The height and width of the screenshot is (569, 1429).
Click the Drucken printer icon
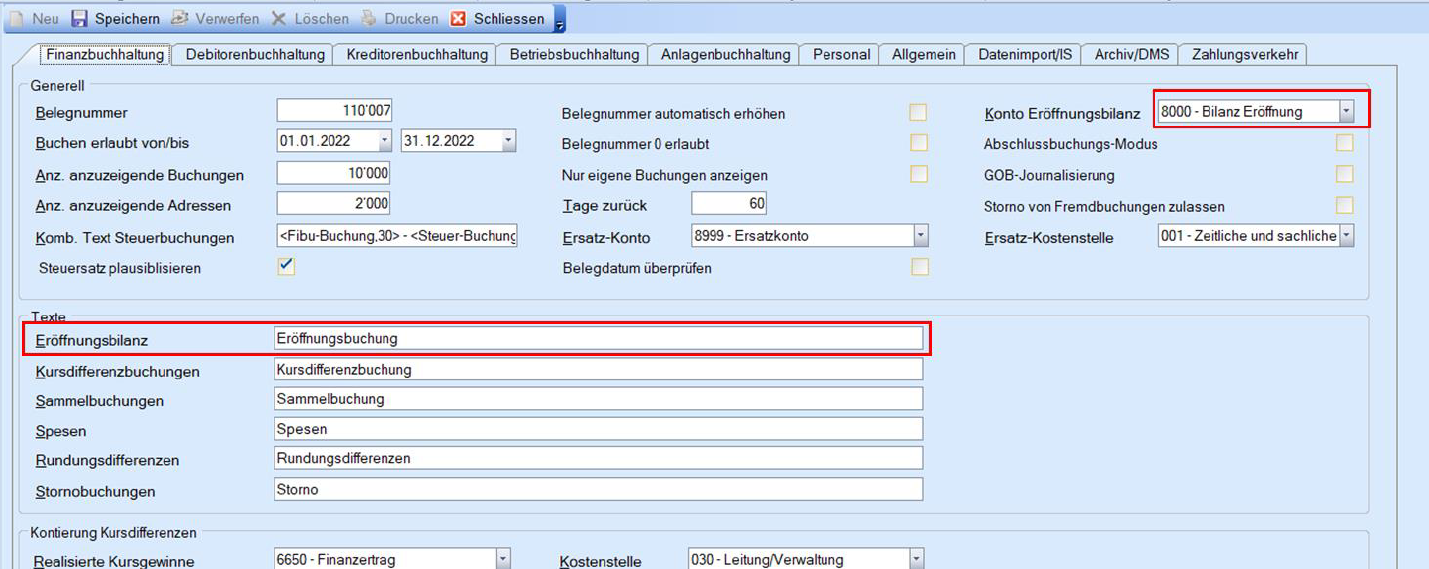click(369, 19)
